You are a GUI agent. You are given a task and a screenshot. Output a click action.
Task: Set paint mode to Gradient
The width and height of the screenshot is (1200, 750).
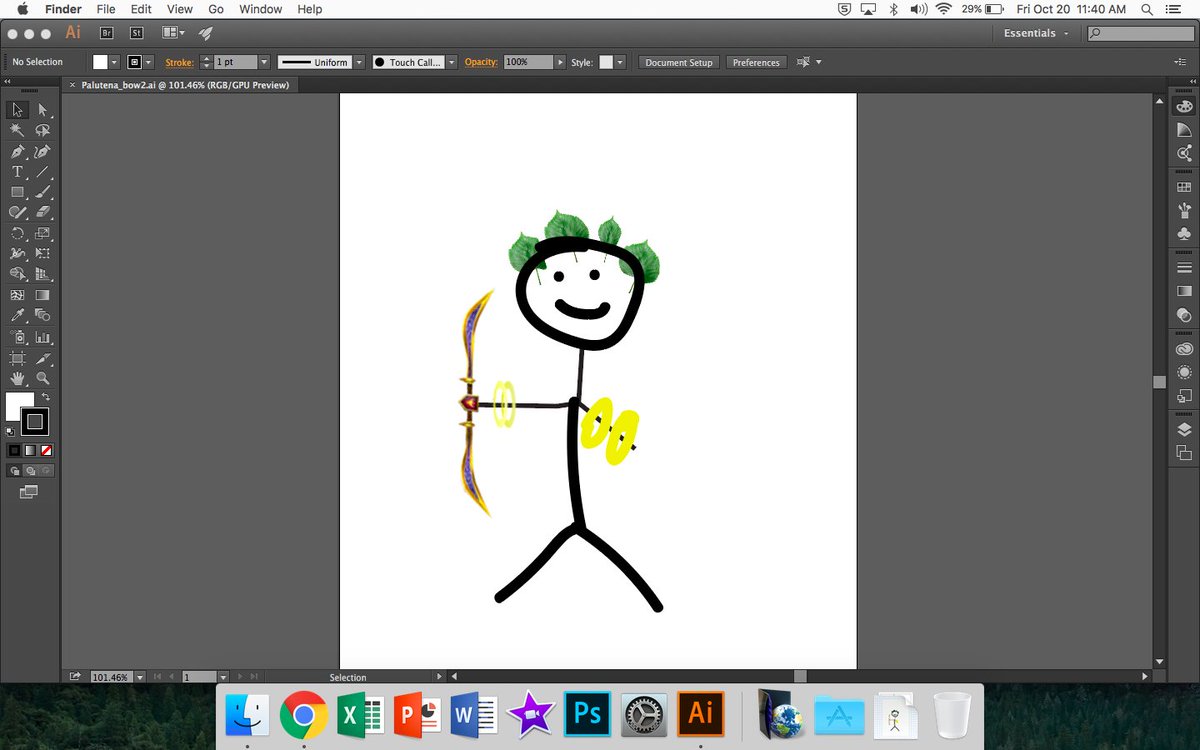tap(30, 451)
